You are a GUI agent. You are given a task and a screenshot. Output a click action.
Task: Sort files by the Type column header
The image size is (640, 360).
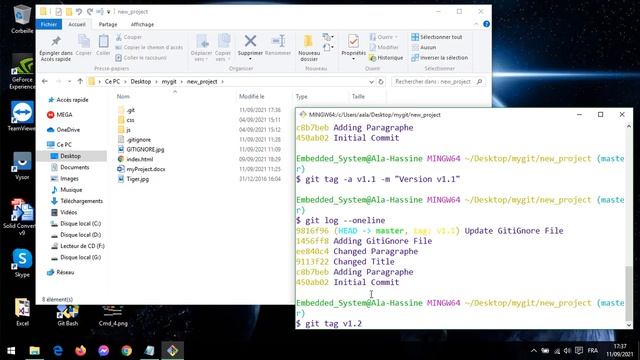click(x=302, y=97)
